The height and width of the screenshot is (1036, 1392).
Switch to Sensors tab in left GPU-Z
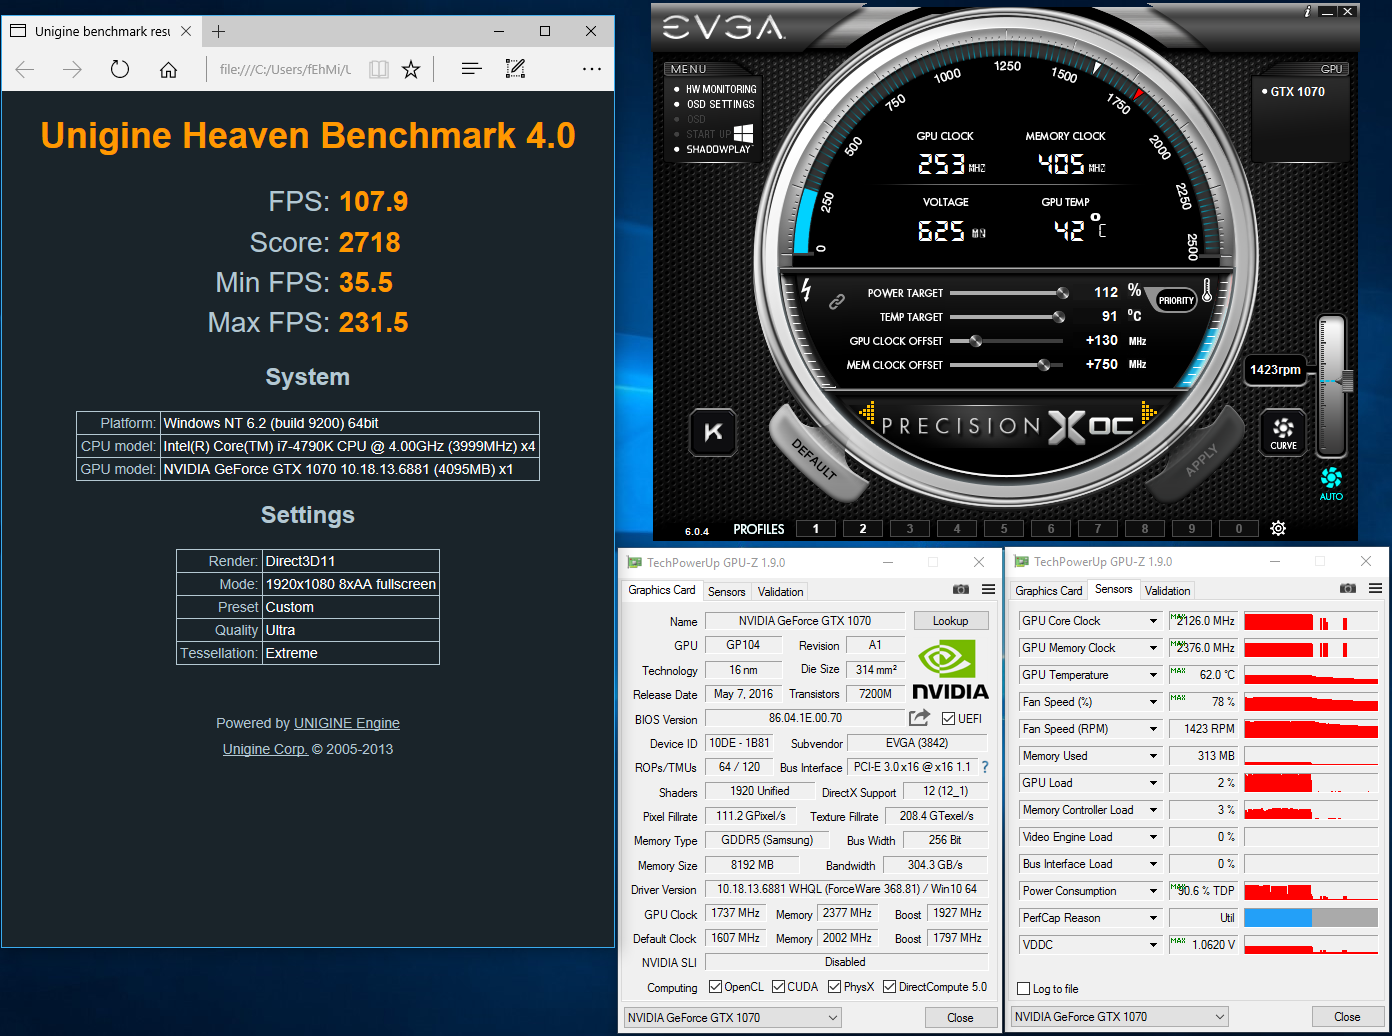(726, 591)
